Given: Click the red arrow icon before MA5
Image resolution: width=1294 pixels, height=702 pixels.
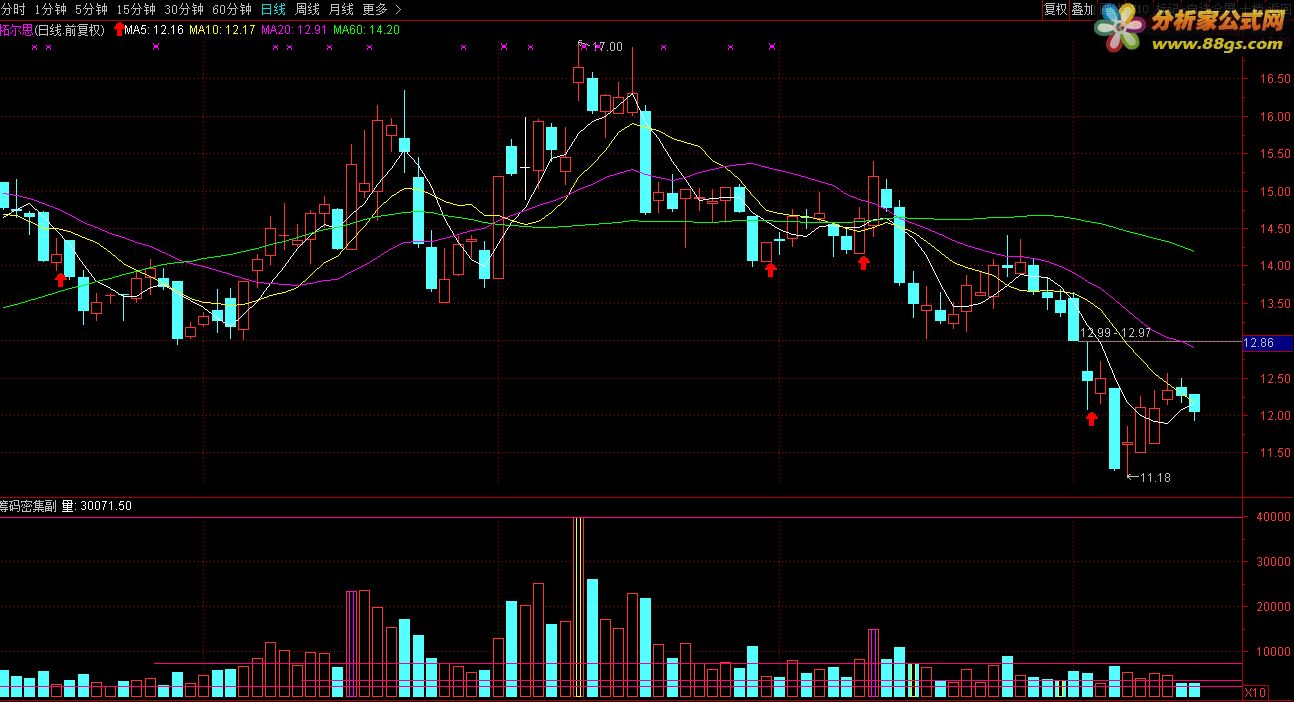Looking at the screenshot, I should (x=119, y=30).
